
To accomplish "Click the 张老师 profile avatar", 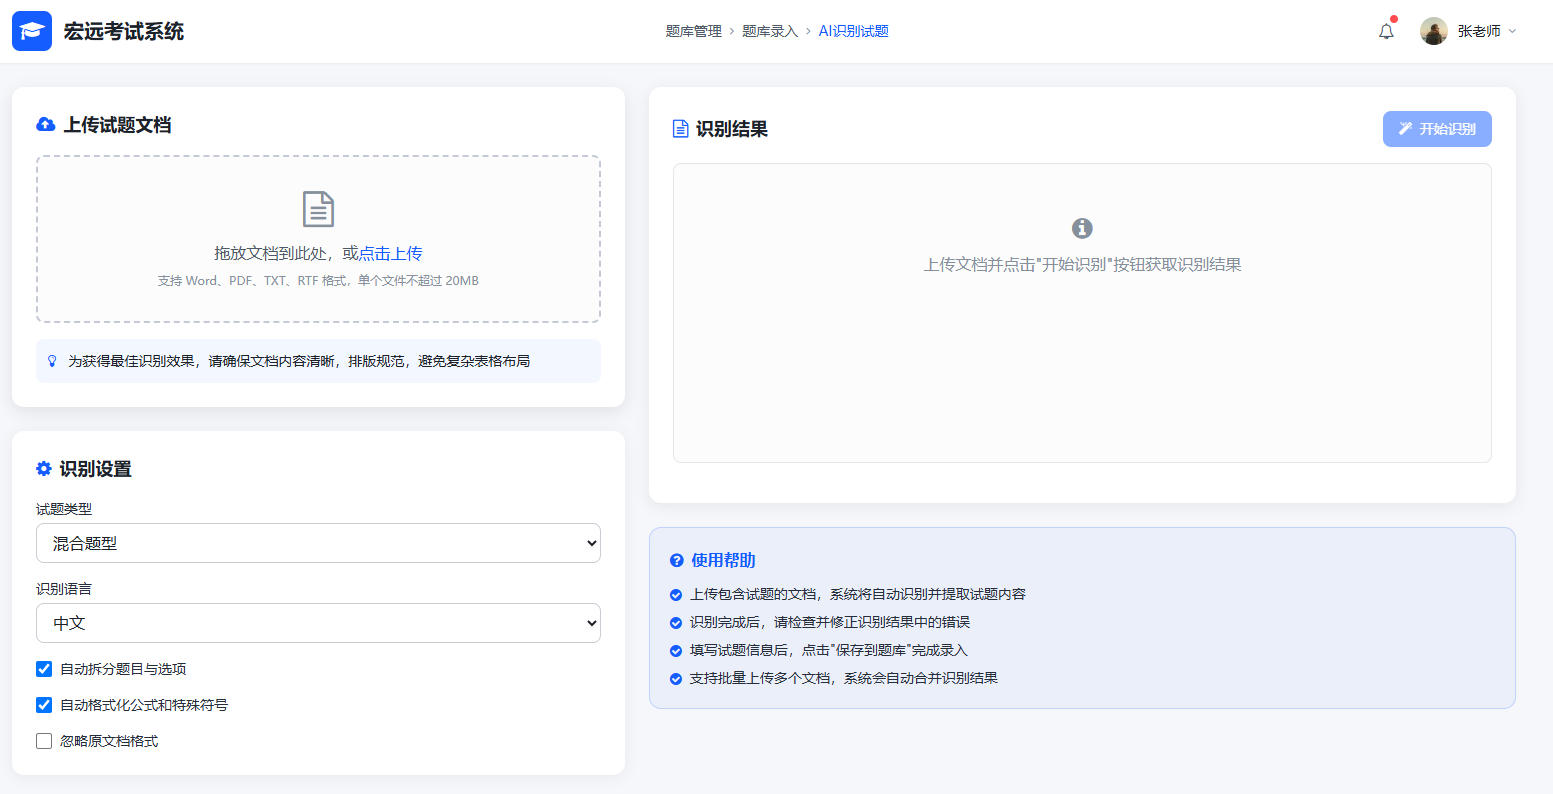I will click(x=1433, y=31).
